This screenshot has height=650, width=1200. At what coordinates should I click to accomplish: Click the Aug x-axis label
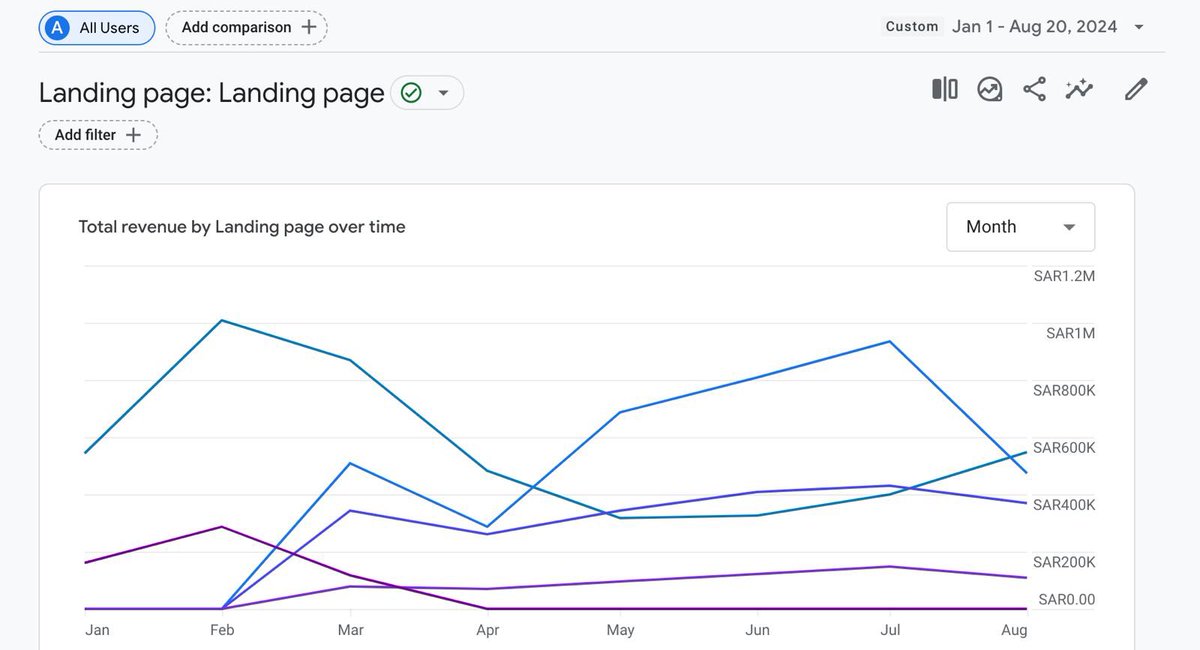tap(1014, 630)
